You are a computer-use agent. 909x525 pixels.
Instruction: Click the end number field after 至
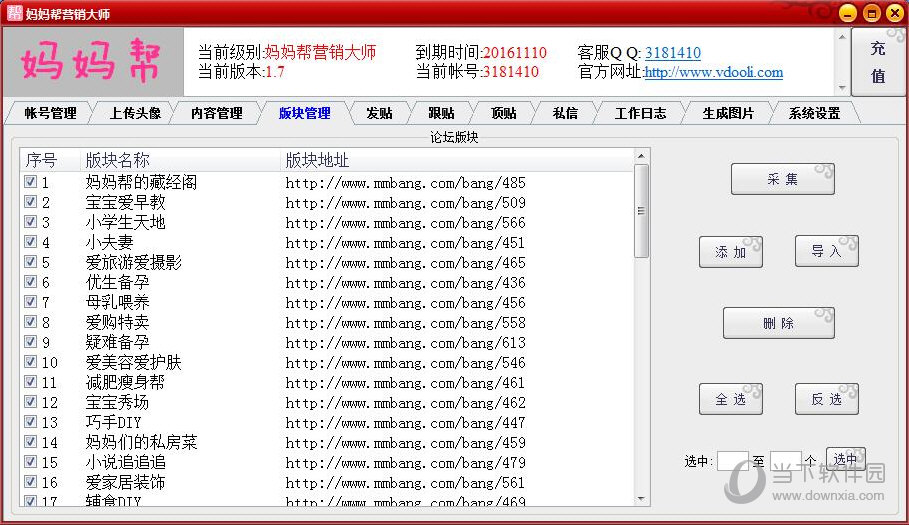click(x=786, y=461)
